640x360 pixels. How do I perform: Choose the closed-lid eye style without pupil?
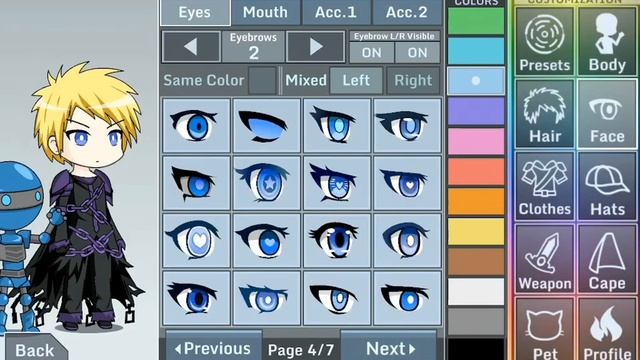pos(267,125)
